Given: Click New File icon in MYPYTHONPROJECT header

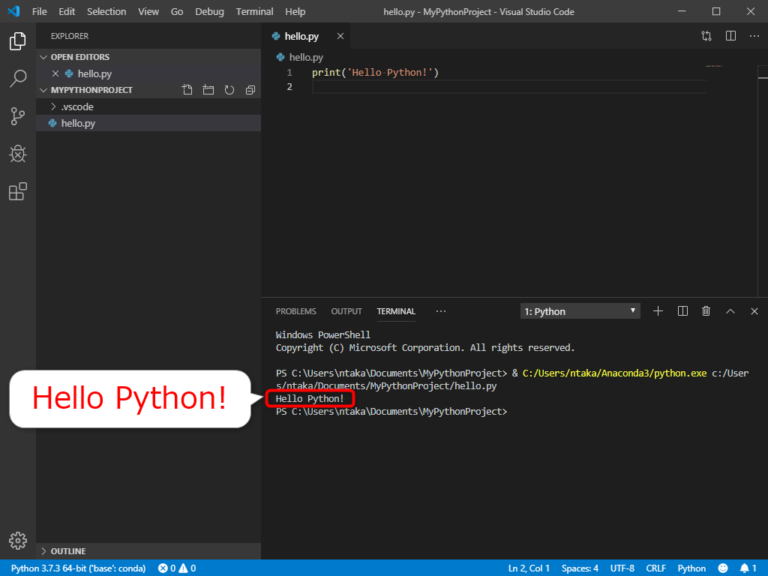Looking at the screenshot, I should click(187, 90).
